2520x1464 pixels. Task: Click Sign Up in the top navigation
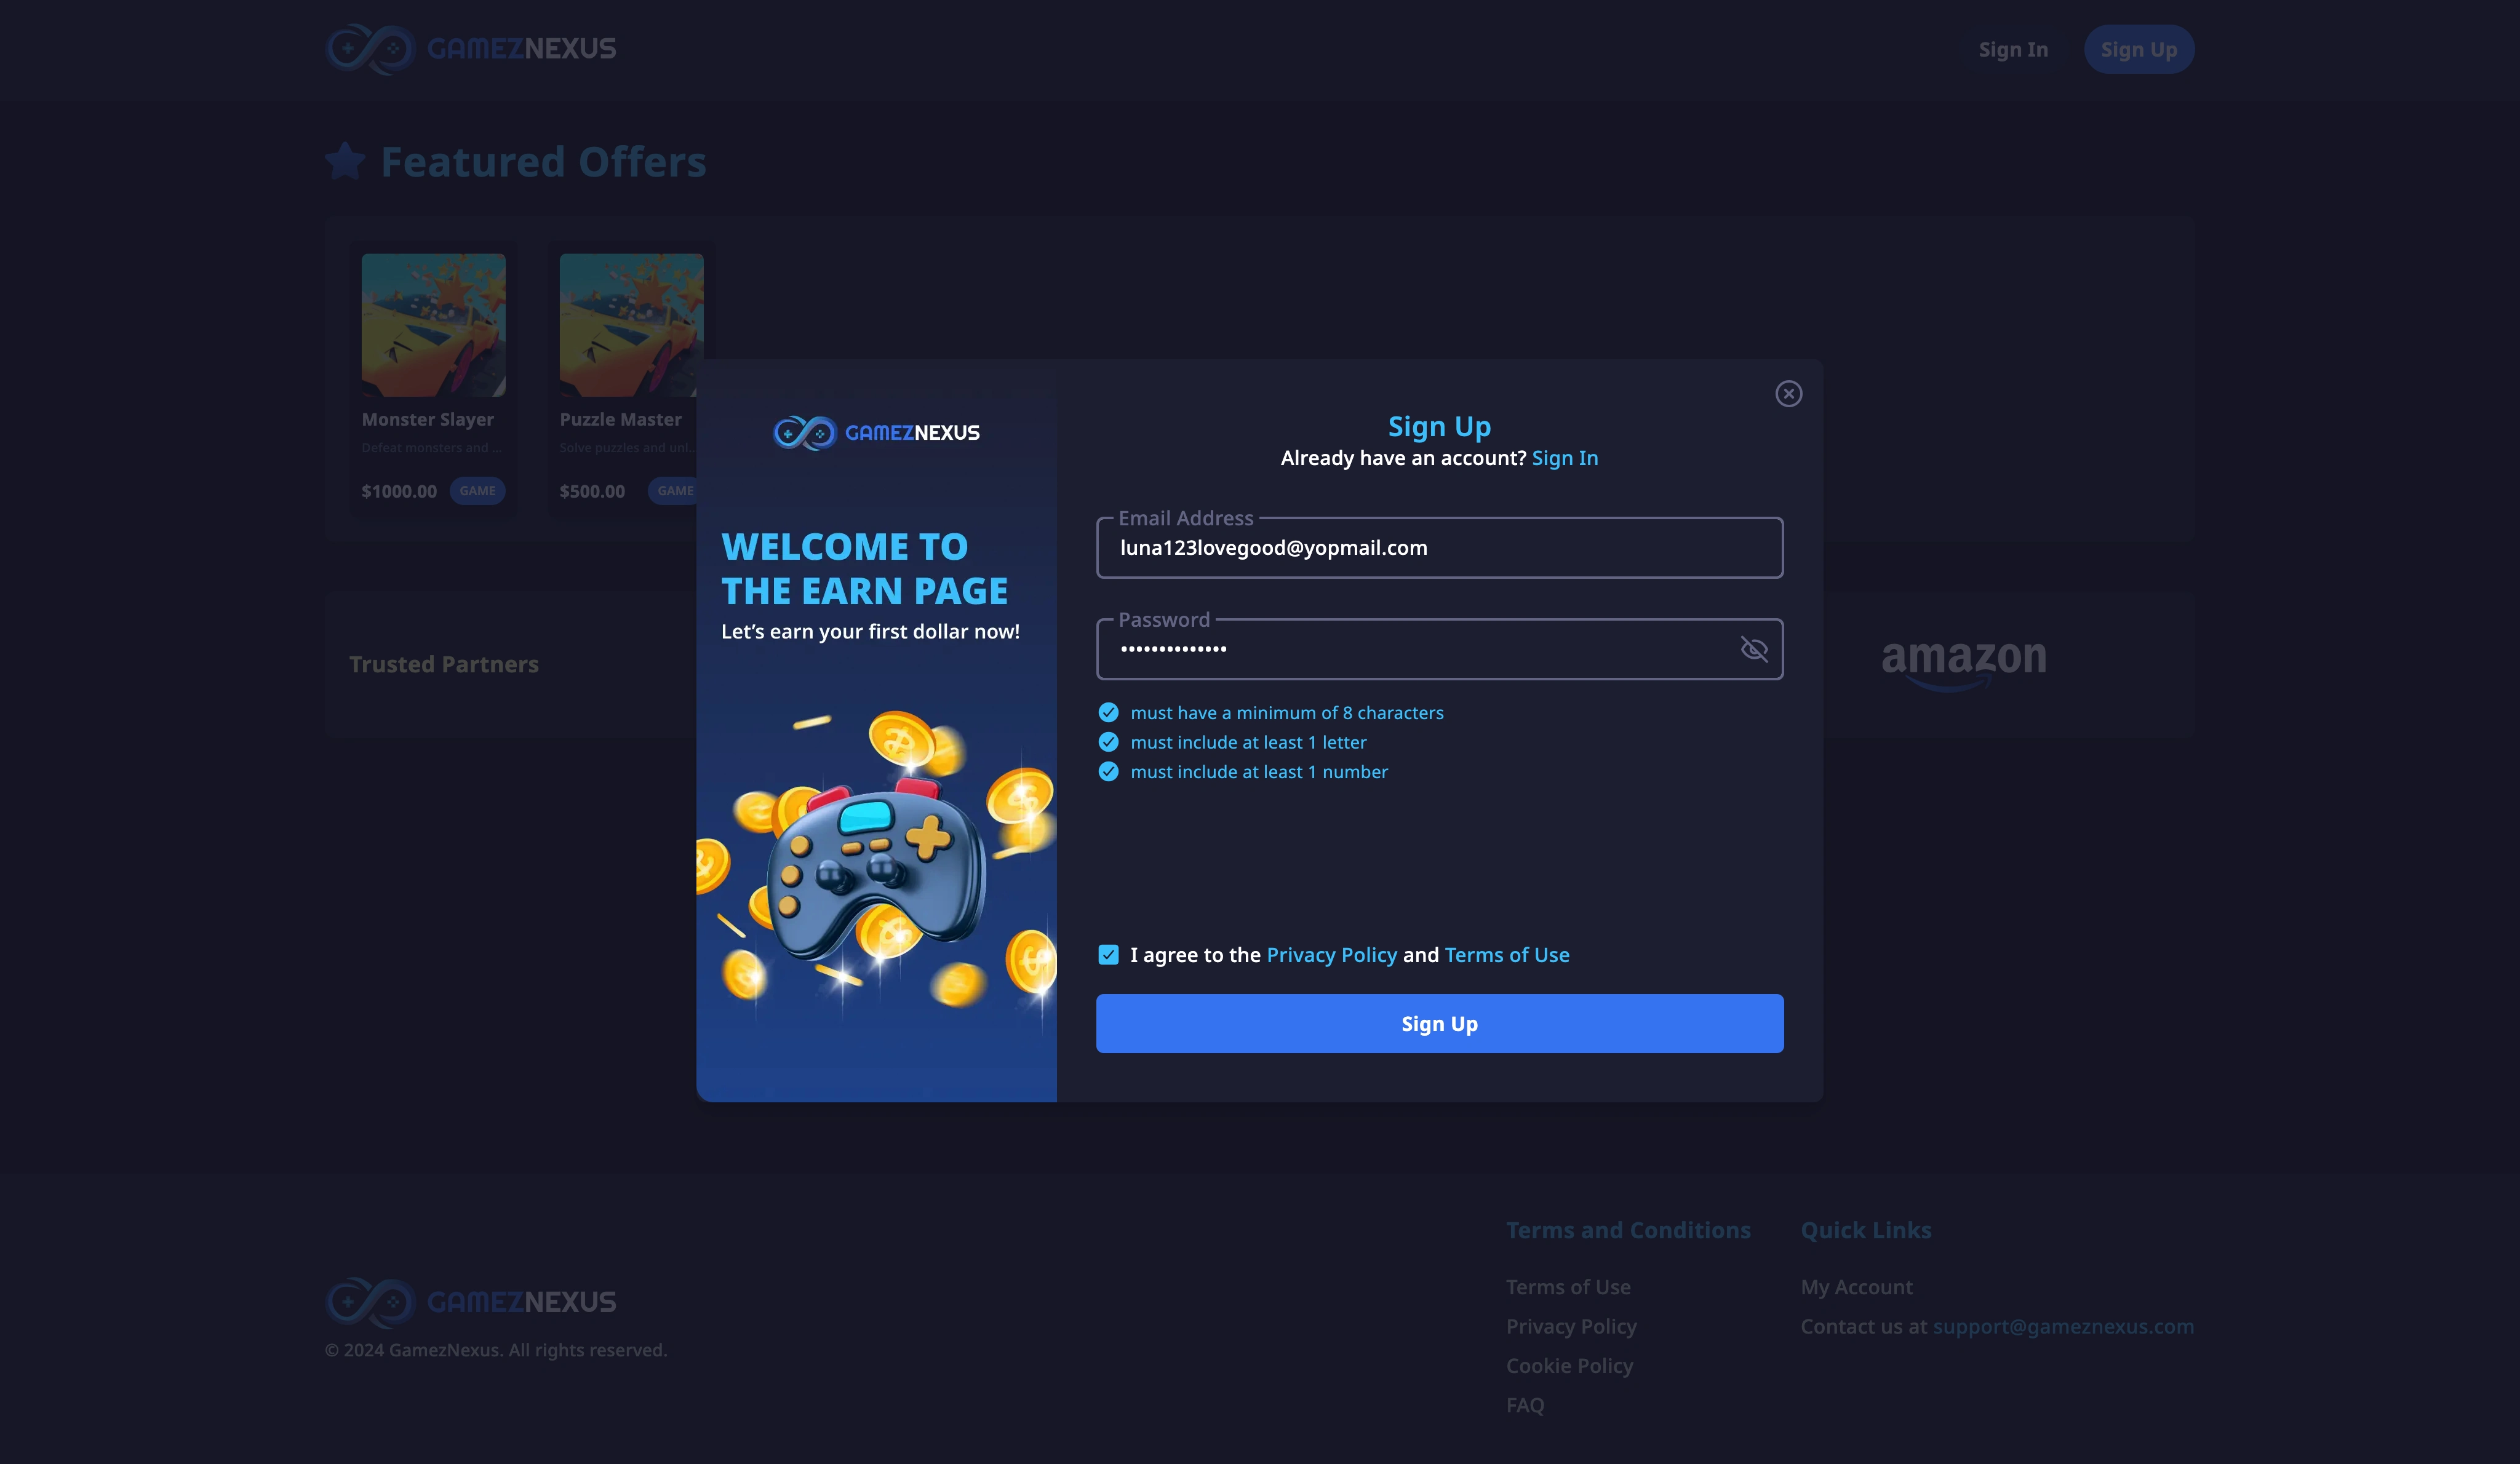[x=2138, y=50]
